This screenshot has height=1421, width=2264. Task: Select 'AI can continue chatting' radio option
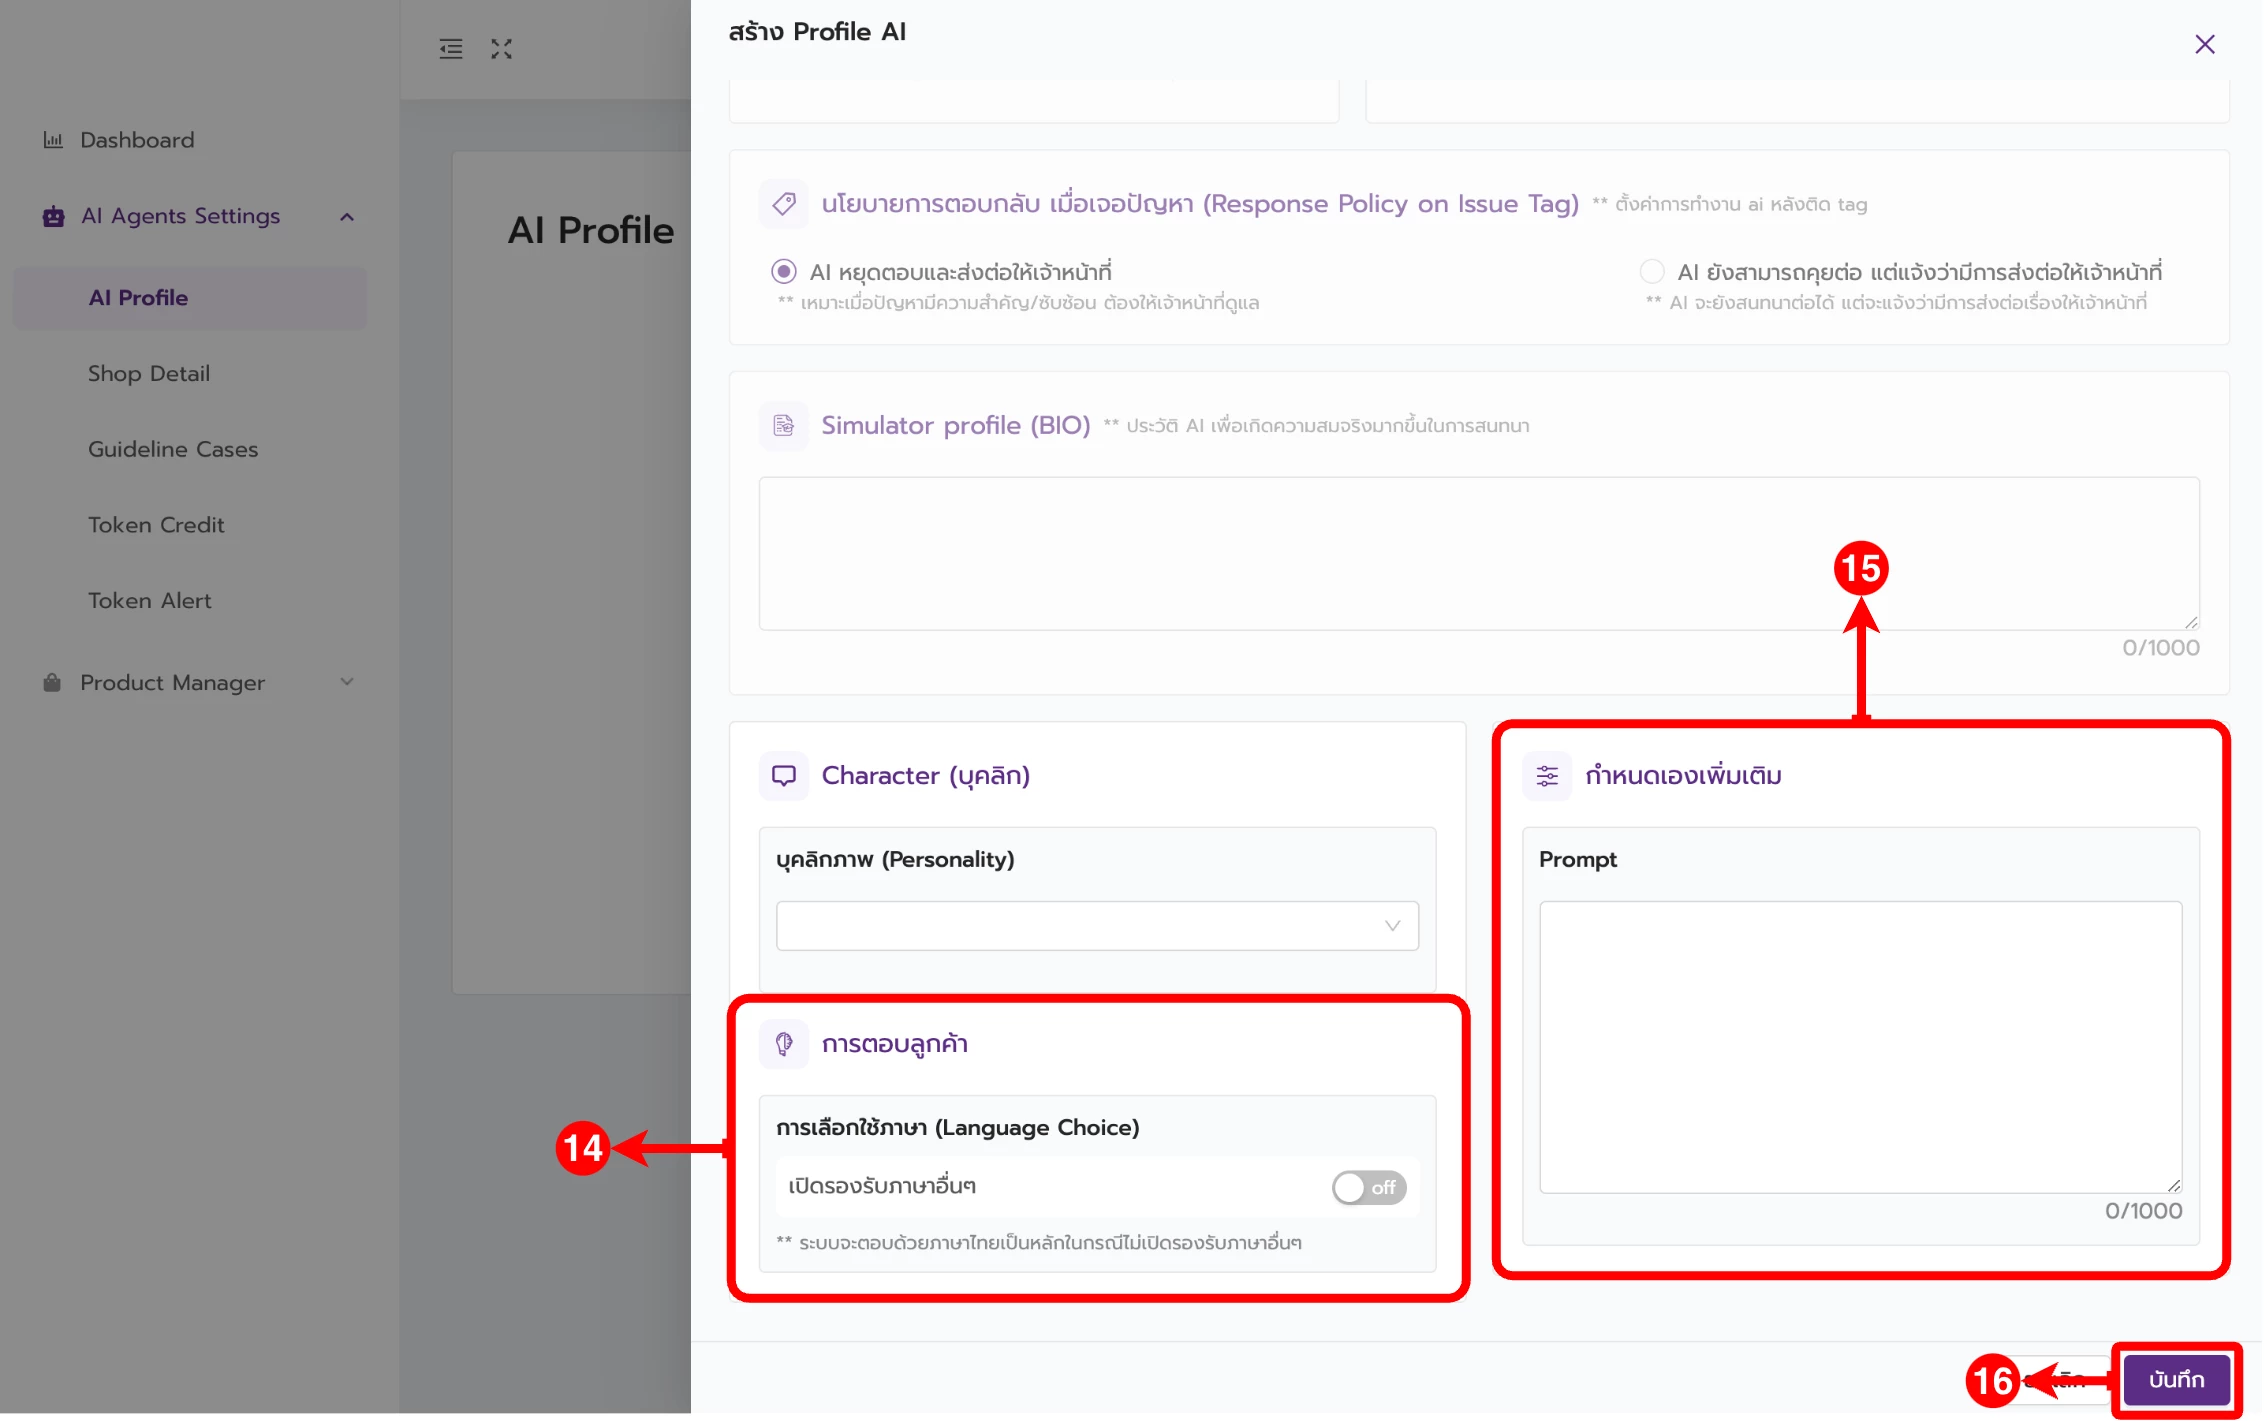click(x=1652, y=272)
